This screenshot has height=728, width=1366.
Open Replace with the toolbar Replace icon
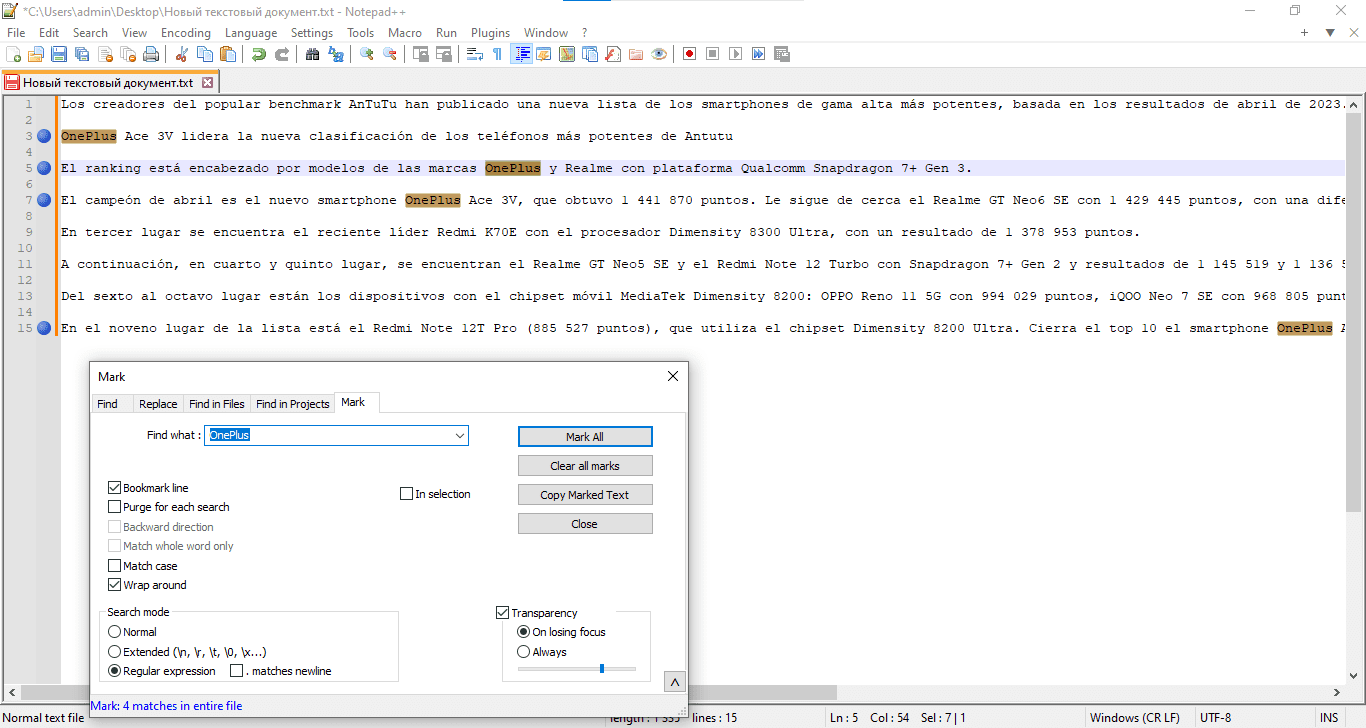click(335, 54)
